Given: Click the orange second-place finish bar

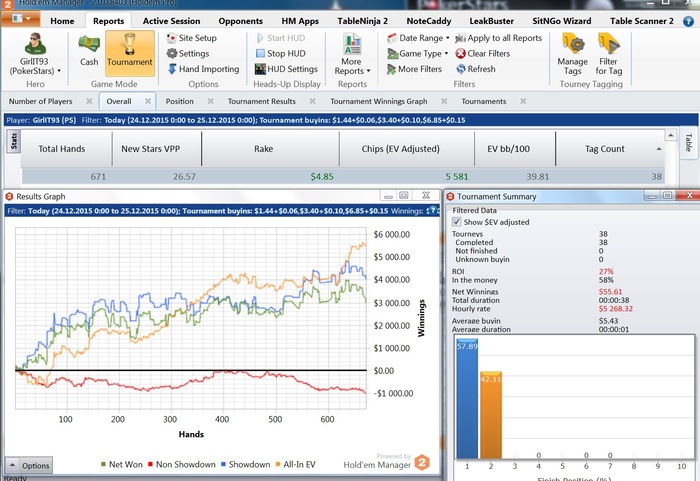Looking at the screenshot, I should coord(491,415).
